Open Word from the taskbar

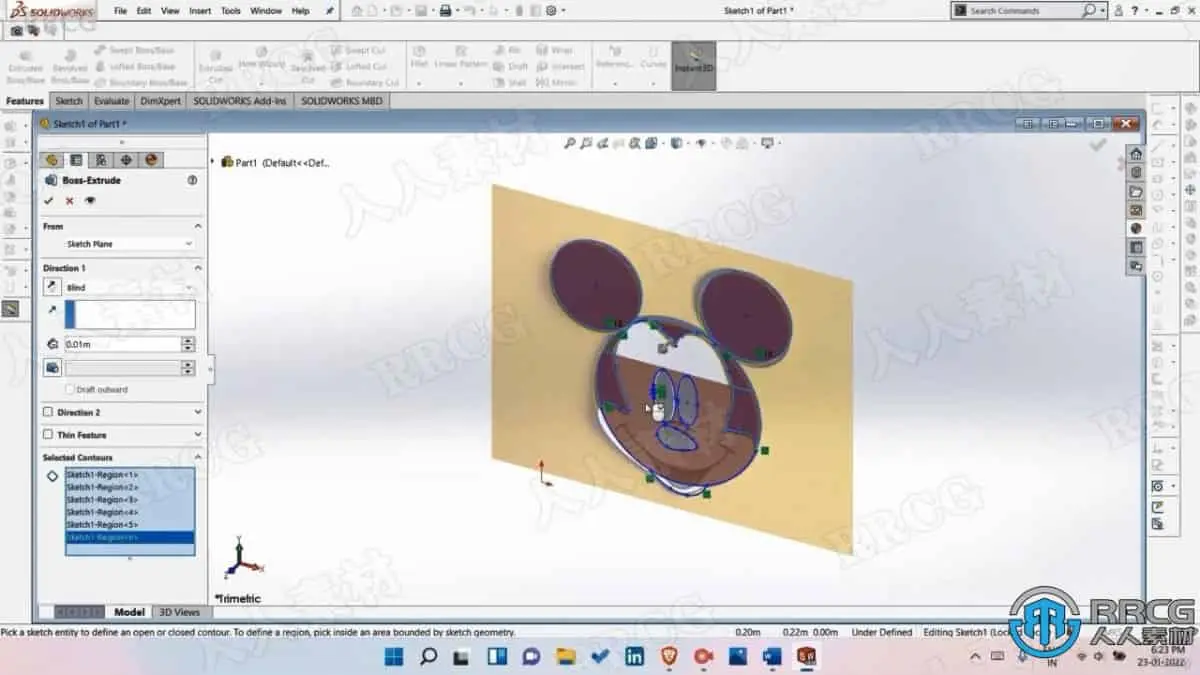pos(771,657)
